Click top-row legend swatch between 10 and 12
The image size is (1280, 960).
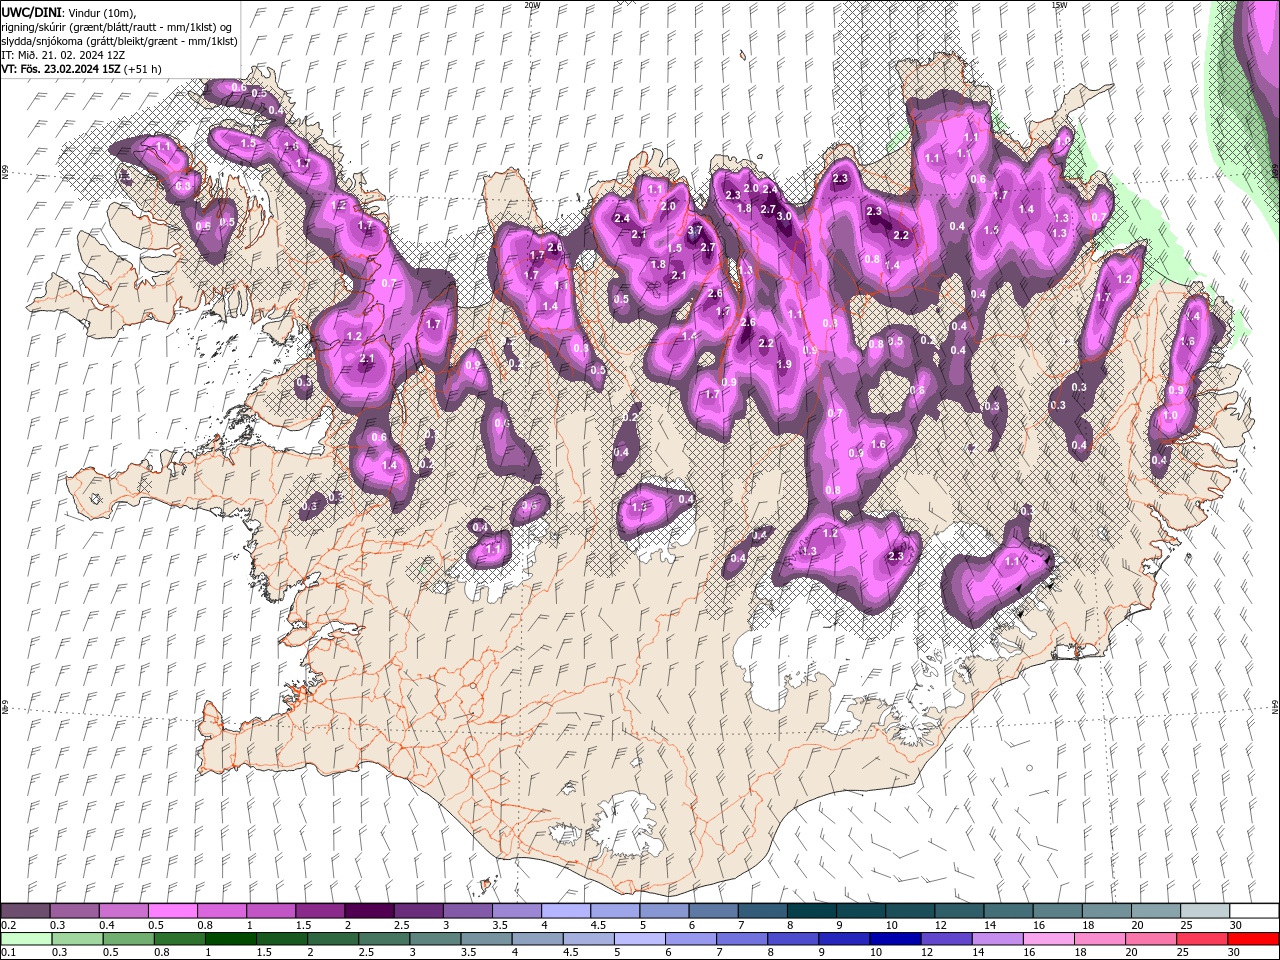click(x=910, y=911)
